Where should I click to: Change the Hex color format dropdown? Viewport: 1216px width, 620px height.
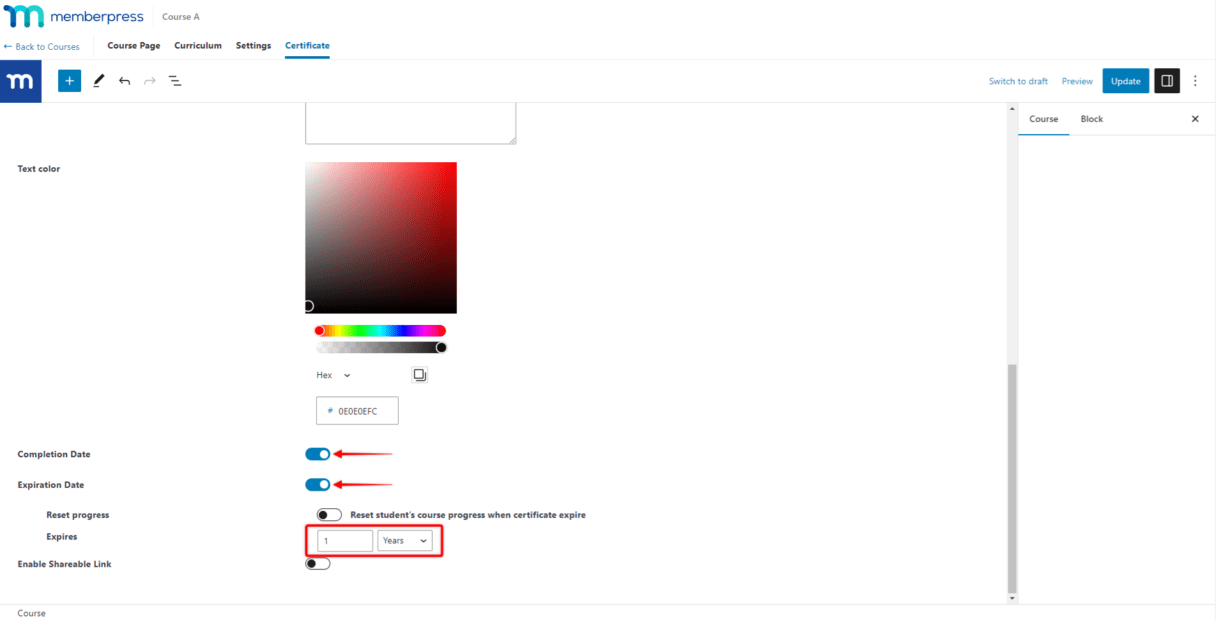(x=334, y=375)
